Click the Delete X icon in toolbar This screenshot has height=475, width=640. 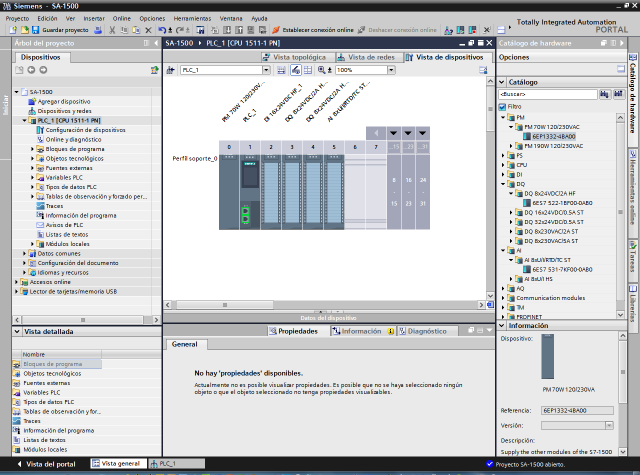point(148,30)
